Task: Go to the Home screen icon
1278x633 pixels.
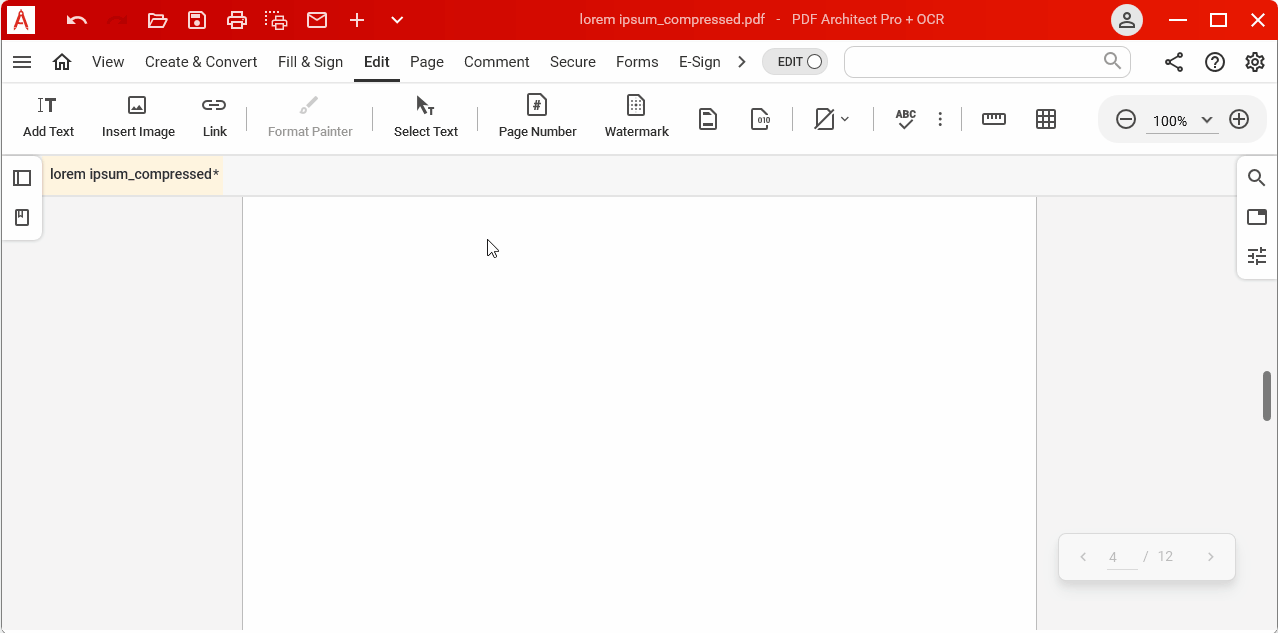Action: point(62,62)
